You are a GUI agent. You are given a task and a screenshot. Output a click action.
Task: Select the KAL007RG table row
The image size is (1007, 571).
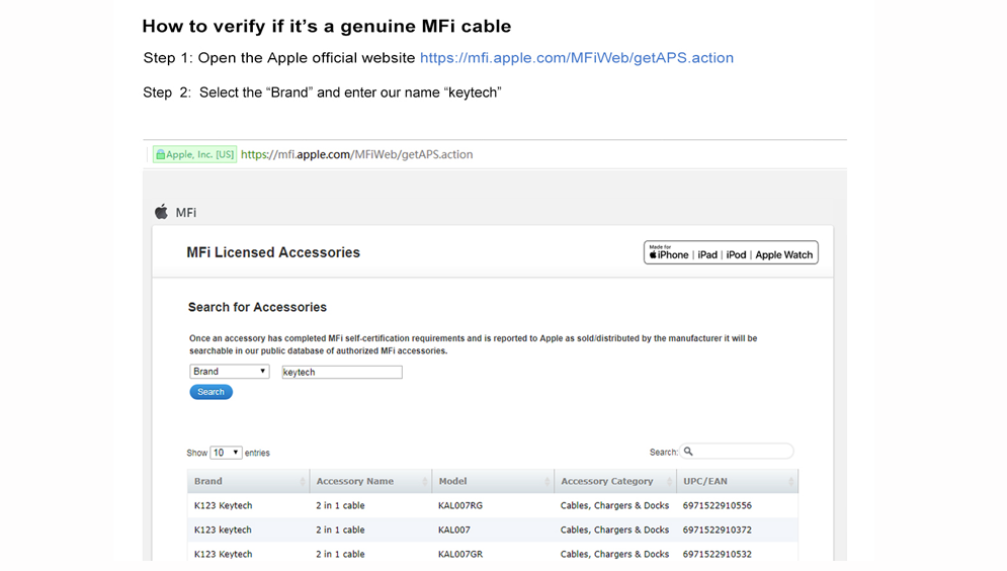tap(493, 505)
